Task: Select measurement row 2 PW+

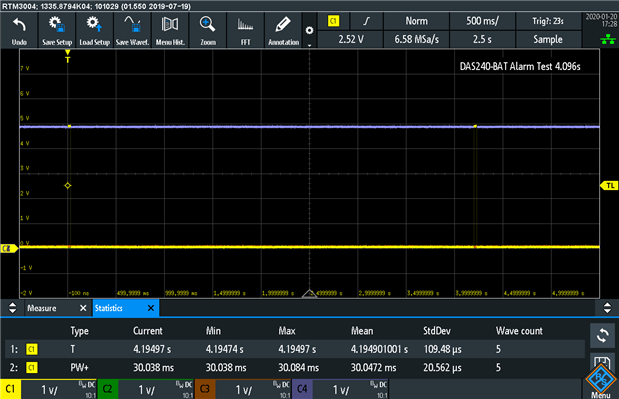Action: (294, 368)
